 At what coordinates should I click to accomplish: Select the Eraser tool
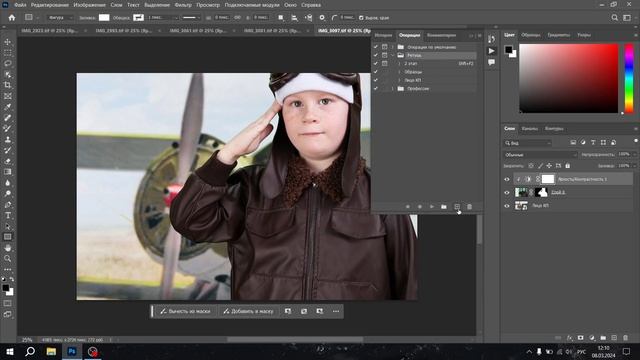point(8,161)
